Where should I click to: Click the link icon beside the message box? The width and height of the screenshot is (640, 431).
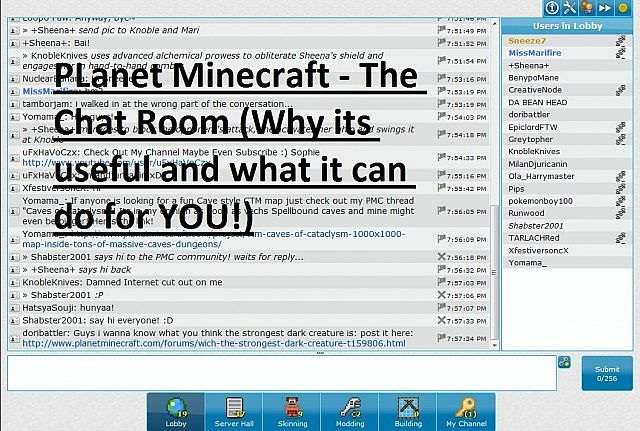(x=564, y=362)
